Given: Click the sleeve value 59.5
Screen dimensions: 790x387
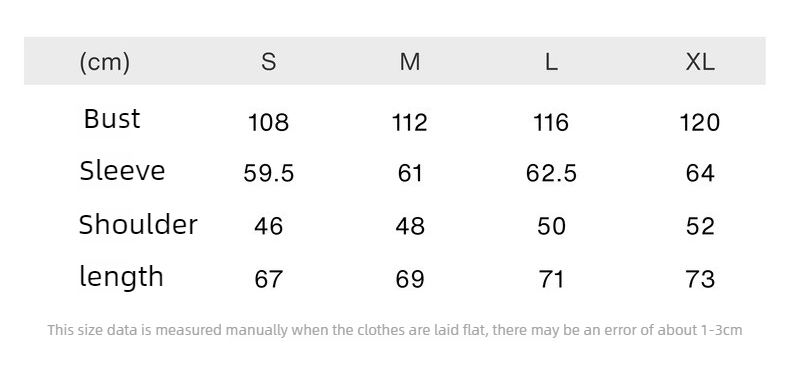Looking at the screenshot, I should point(269,173).
